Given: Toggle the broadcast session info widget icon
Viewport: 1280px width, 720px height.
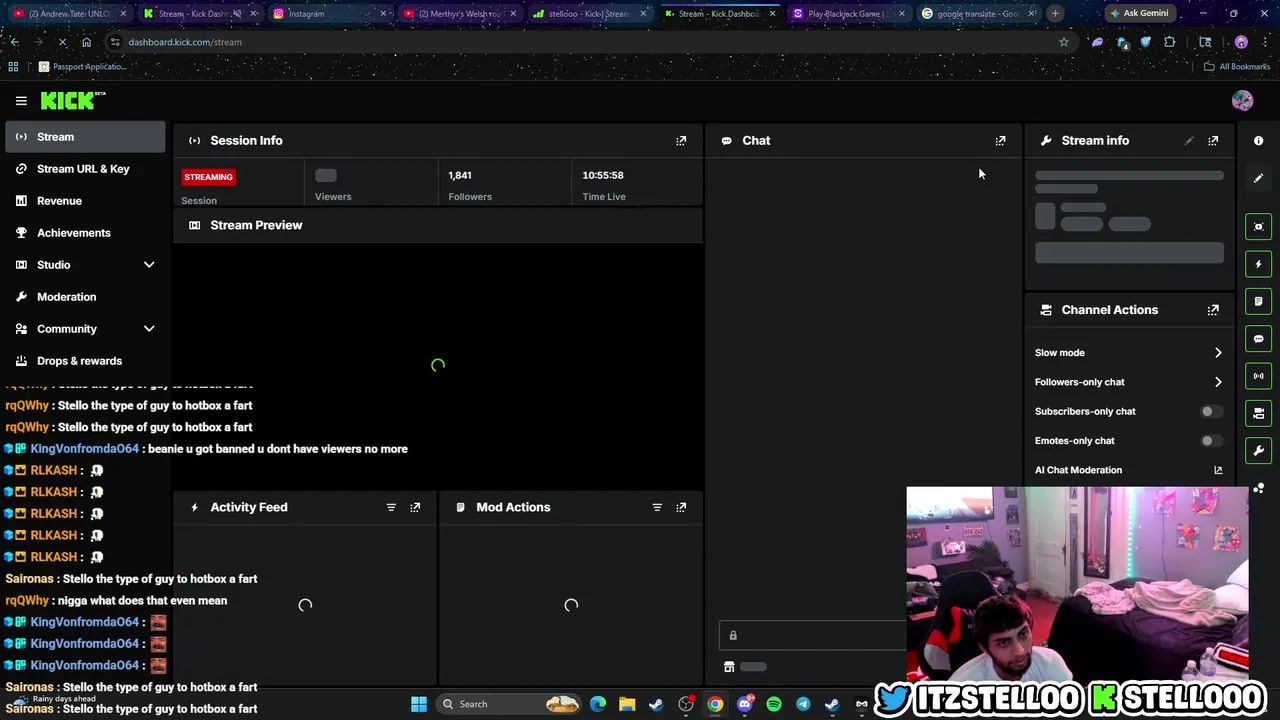Looking at the screenshot, I should (1259, 376).
